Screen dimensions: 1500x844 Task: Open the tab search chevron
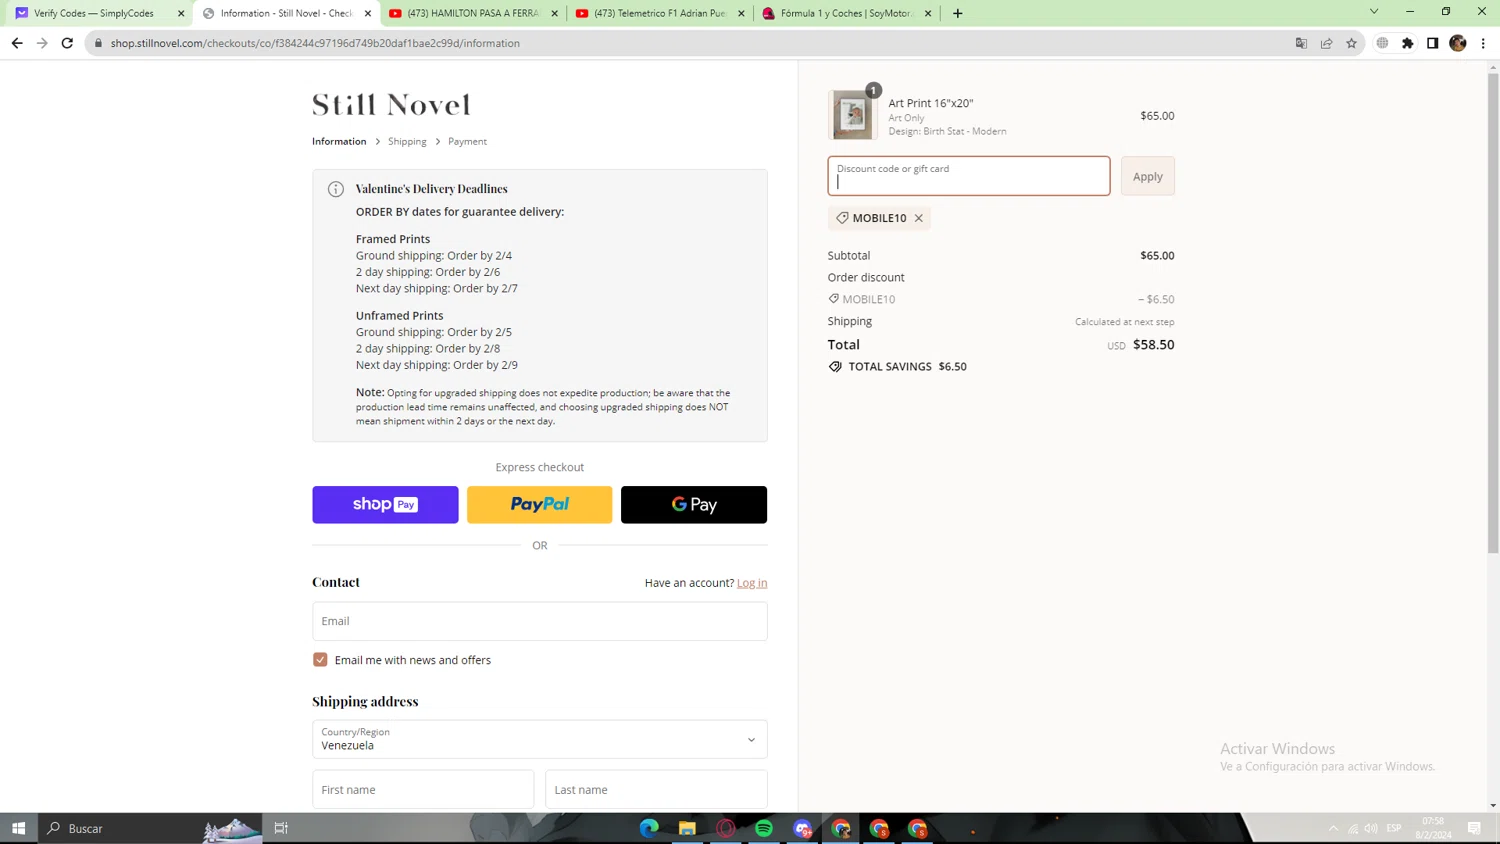pyautogui.click(x=1374, y=12)
